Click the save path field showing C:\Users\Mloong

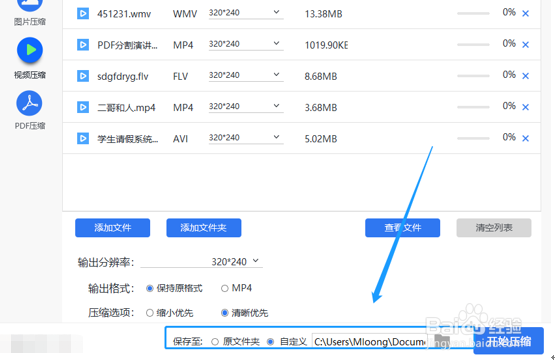[369, 342]
